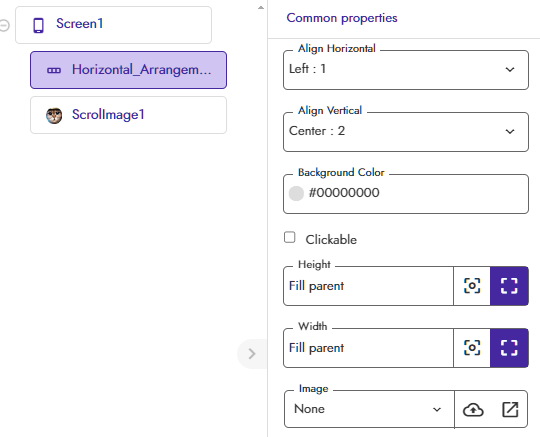Screen dimensions: 540x437
Task: Click the Horizontal_Arrangement component icon
Action: (x=54, y=70)
